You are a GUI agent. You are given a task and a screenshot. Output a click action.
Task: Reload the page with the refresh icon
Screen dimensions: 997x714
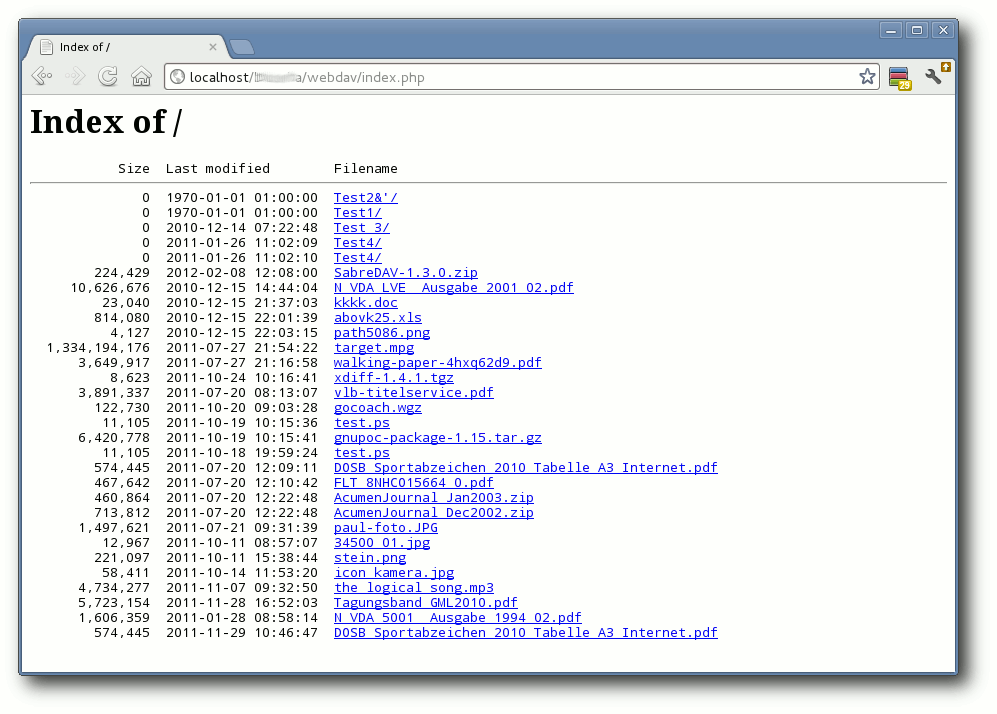point(107,77)
